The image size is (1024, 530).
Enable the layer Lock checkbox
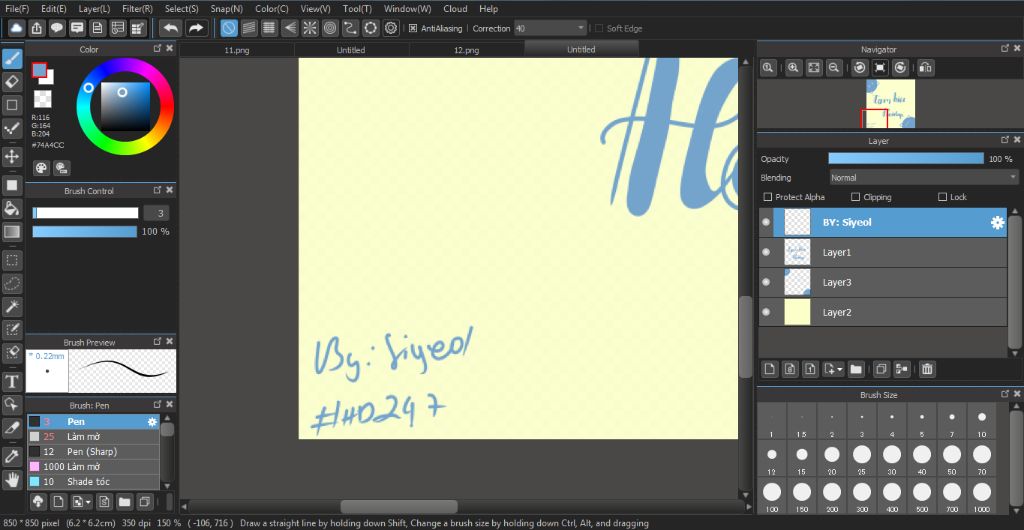coord(942,196)
